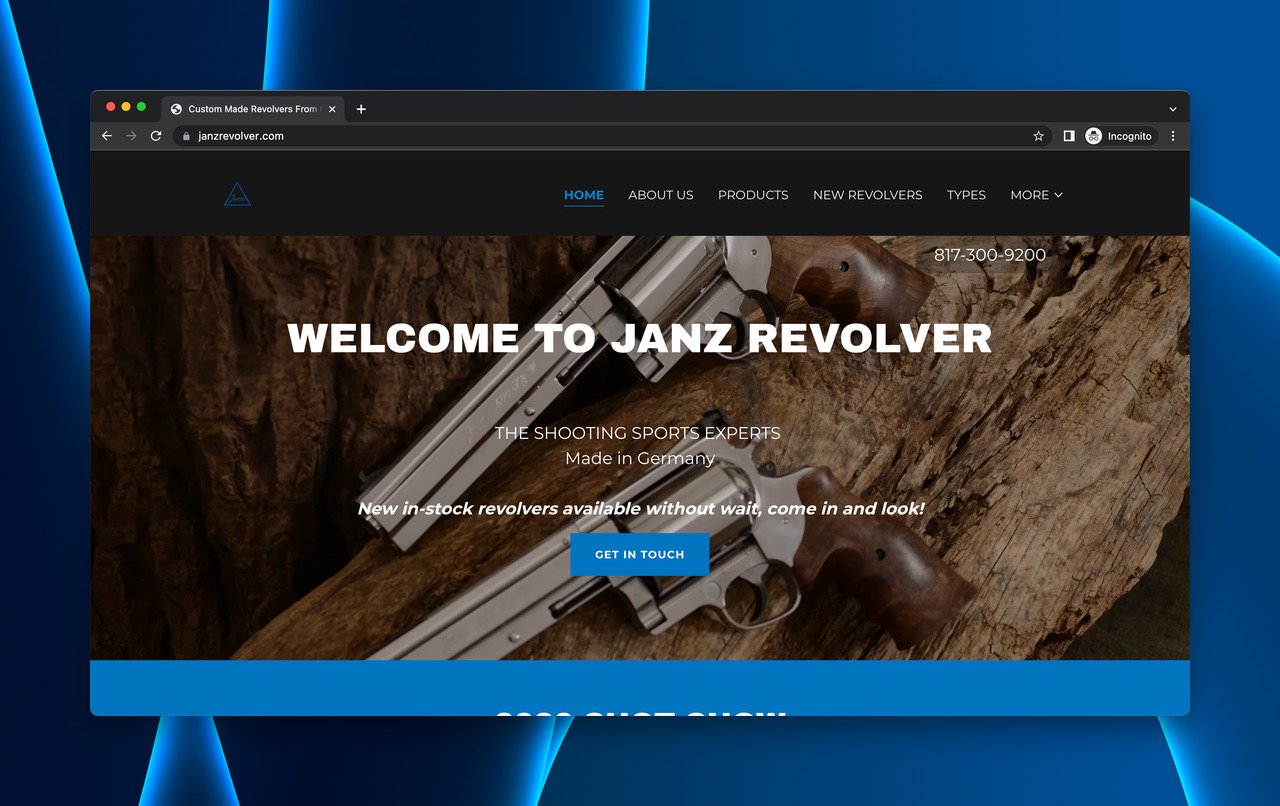Expand the MORE navigation dropdown
Viewport: 1280px width, 806px height.
coord(1036,195)
